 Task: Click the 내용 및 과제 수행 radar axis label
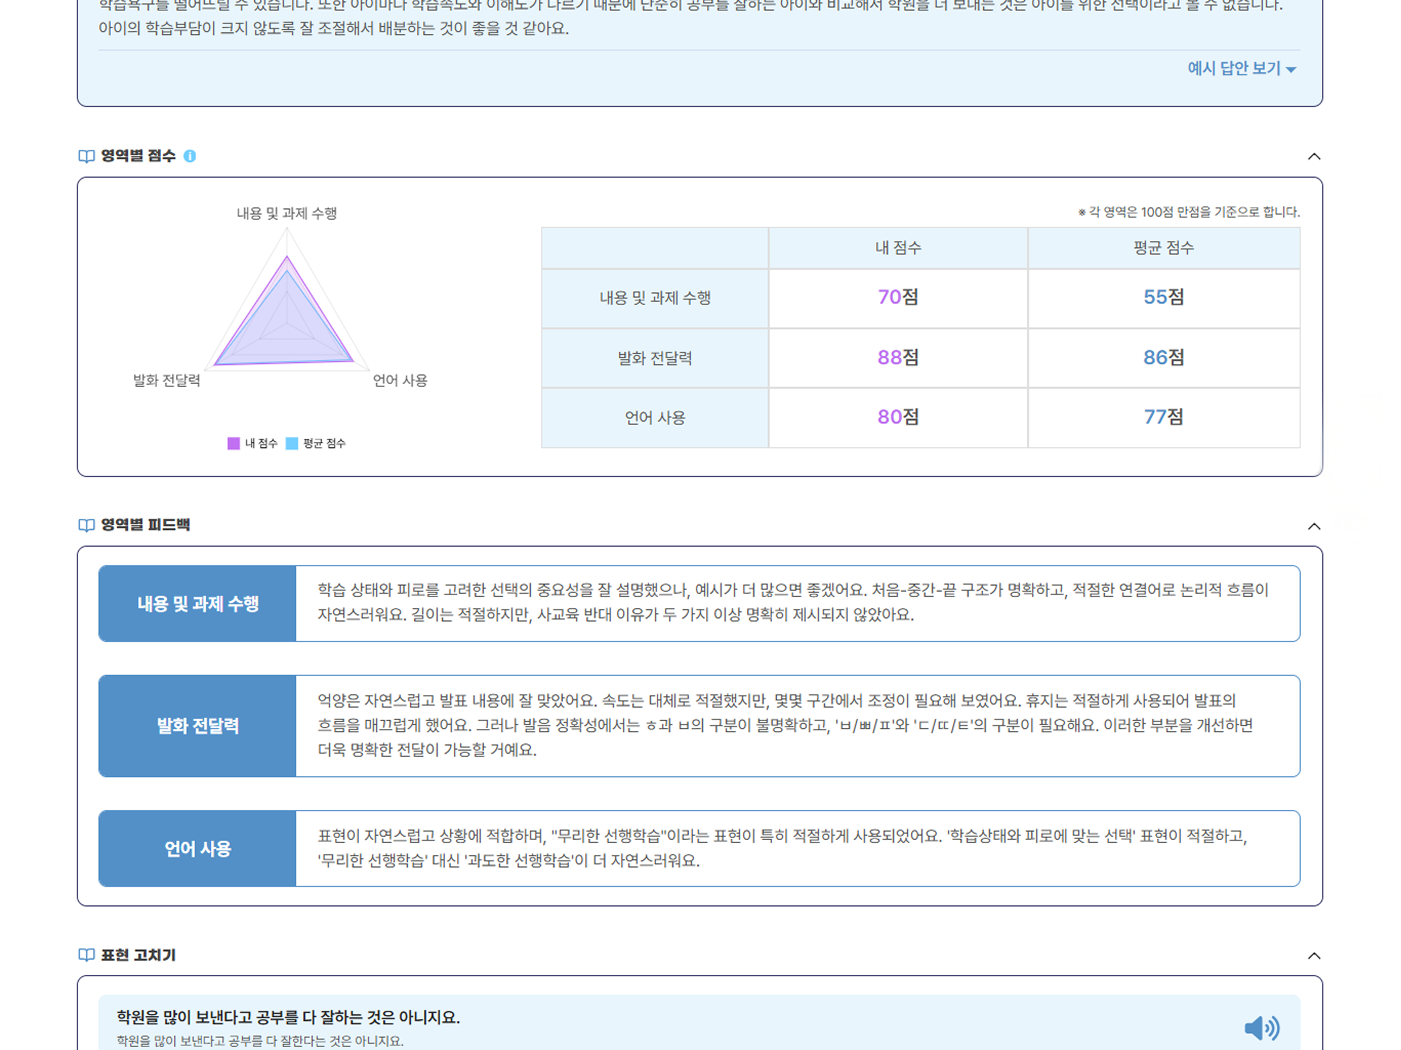pyautogui.click(x=287, y=213)
